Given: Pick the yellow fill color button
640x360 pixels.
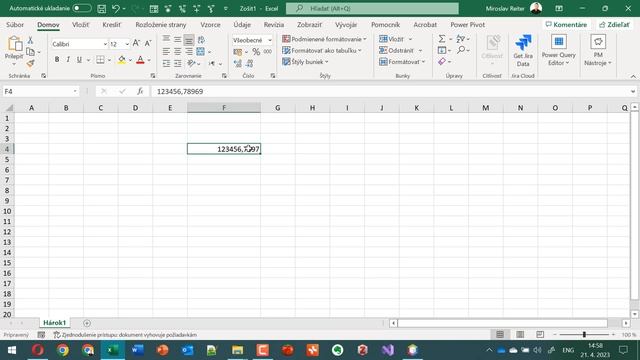Looking at the screenshot, I should (122, 60).
